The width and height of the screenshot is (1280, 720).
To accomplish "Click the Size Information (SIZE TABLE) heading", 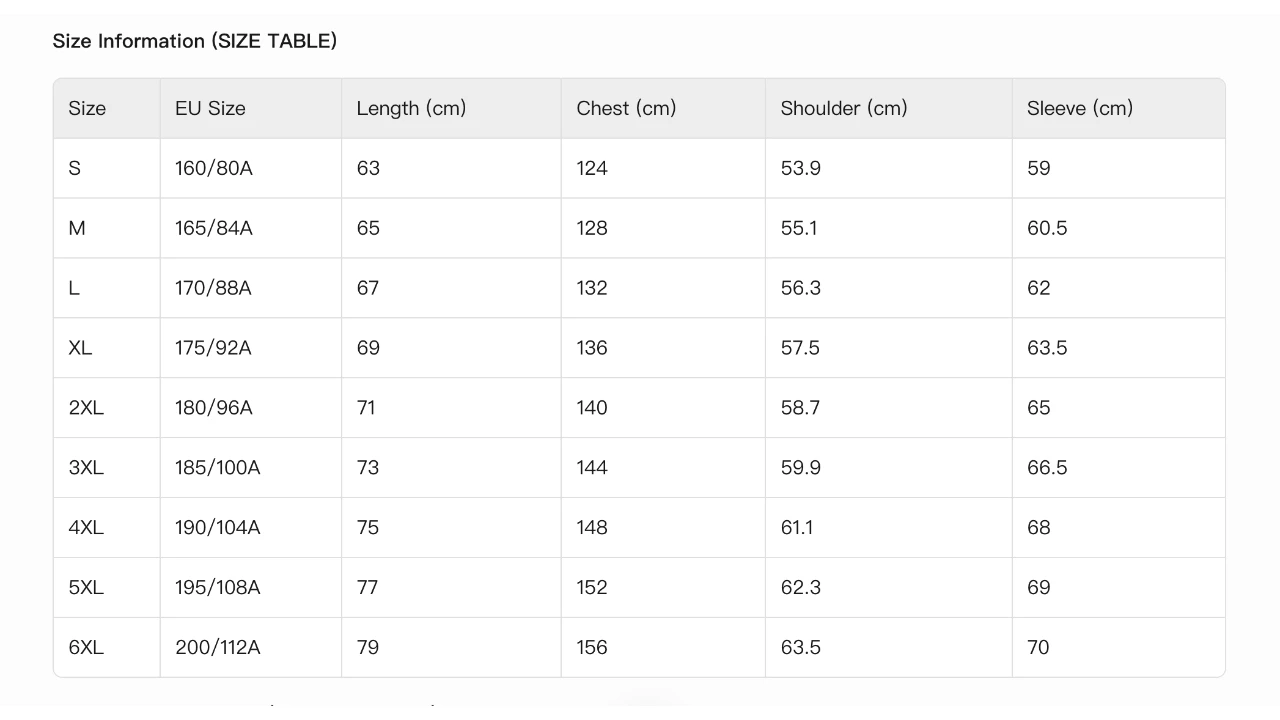I will tap(194, 41).
